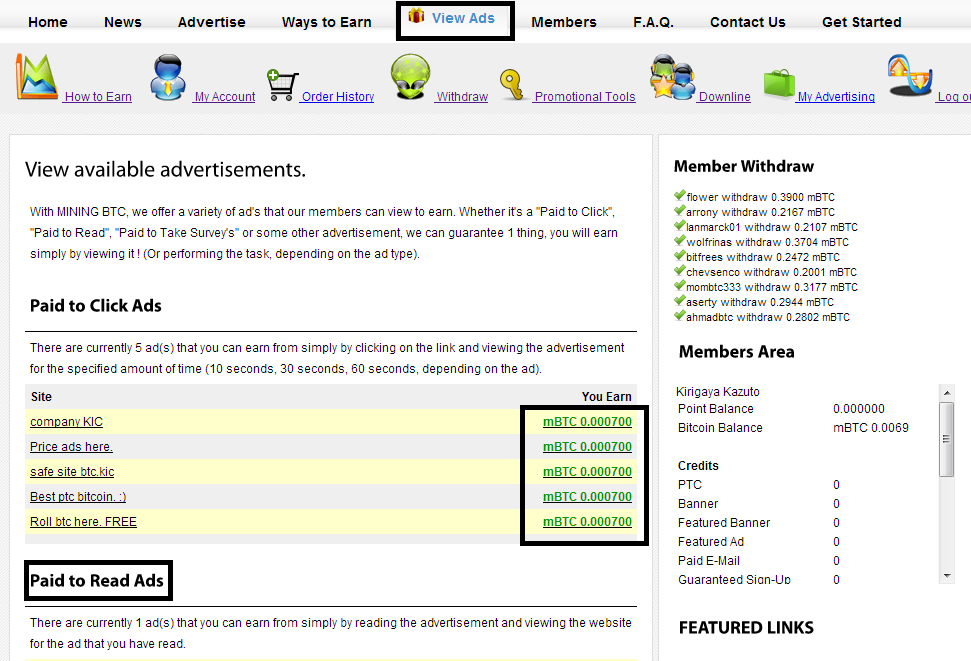This screenshot has width=971, height=661.
Task: Visit the Roll btc here. FREE ad
Action: (x=83, y=521)
